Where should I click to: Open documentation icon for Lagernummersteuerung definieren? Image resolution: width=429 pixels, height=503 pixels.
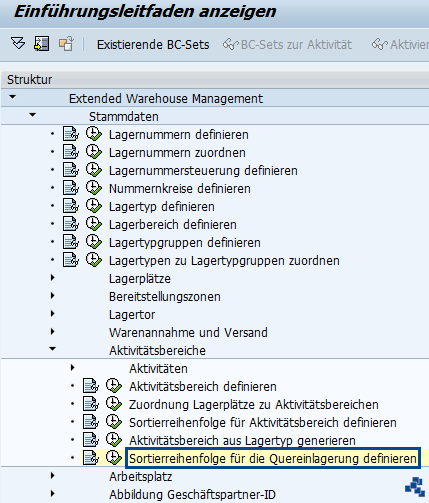[71, 170]
